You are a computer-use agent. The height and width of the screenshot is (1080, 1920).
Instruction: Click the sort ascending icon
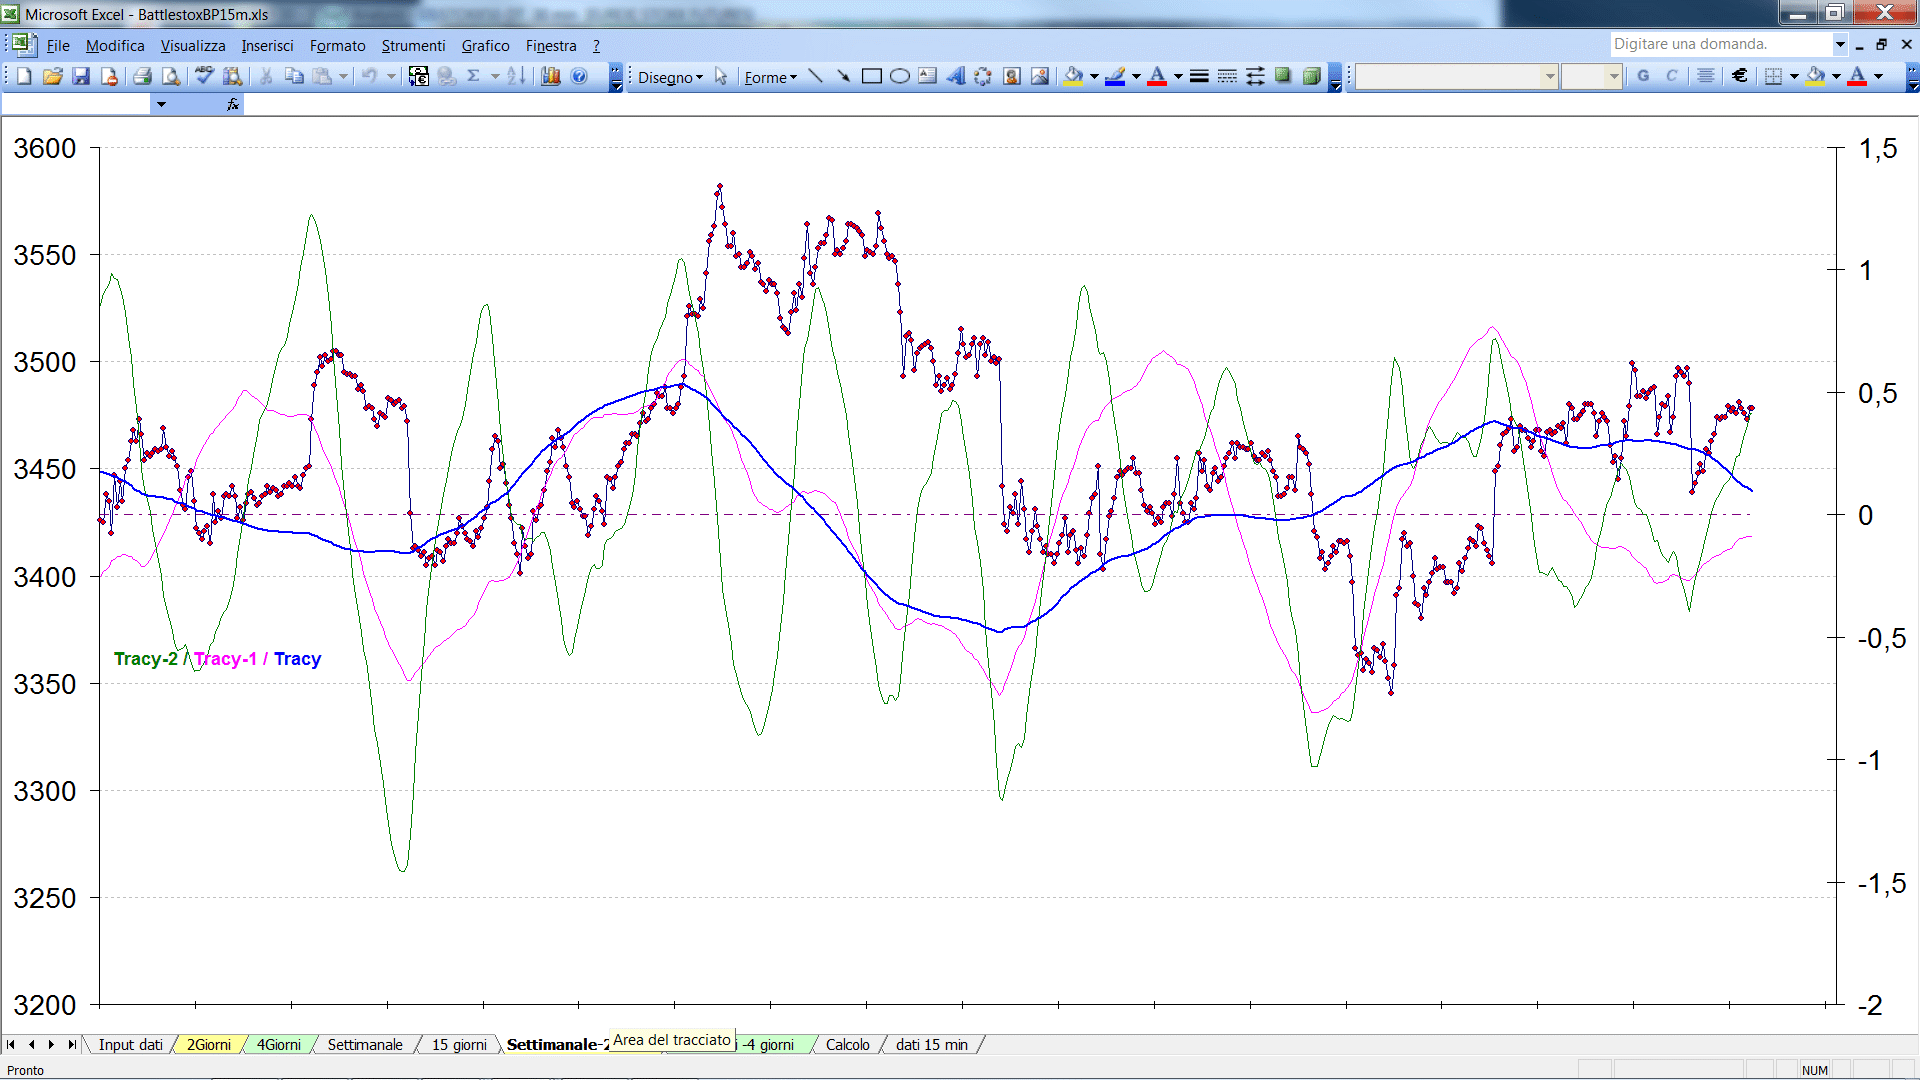pyautogui.click(x=516, y=76)
